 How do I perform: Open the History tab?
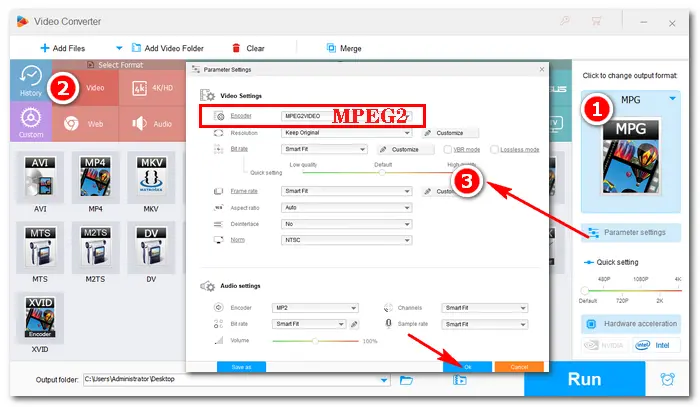click(x=31, y=81)
